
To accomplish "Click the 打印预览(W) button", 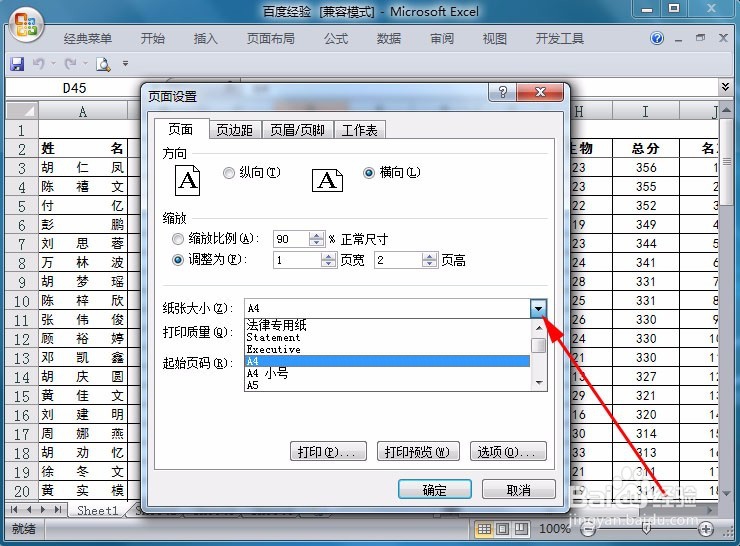I will [x=418, y=452].
